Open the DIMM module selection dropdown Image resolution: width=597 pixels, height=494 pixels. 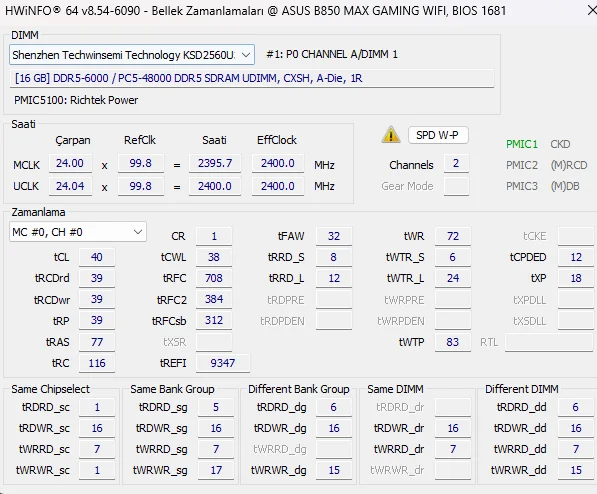pos(132,55)
